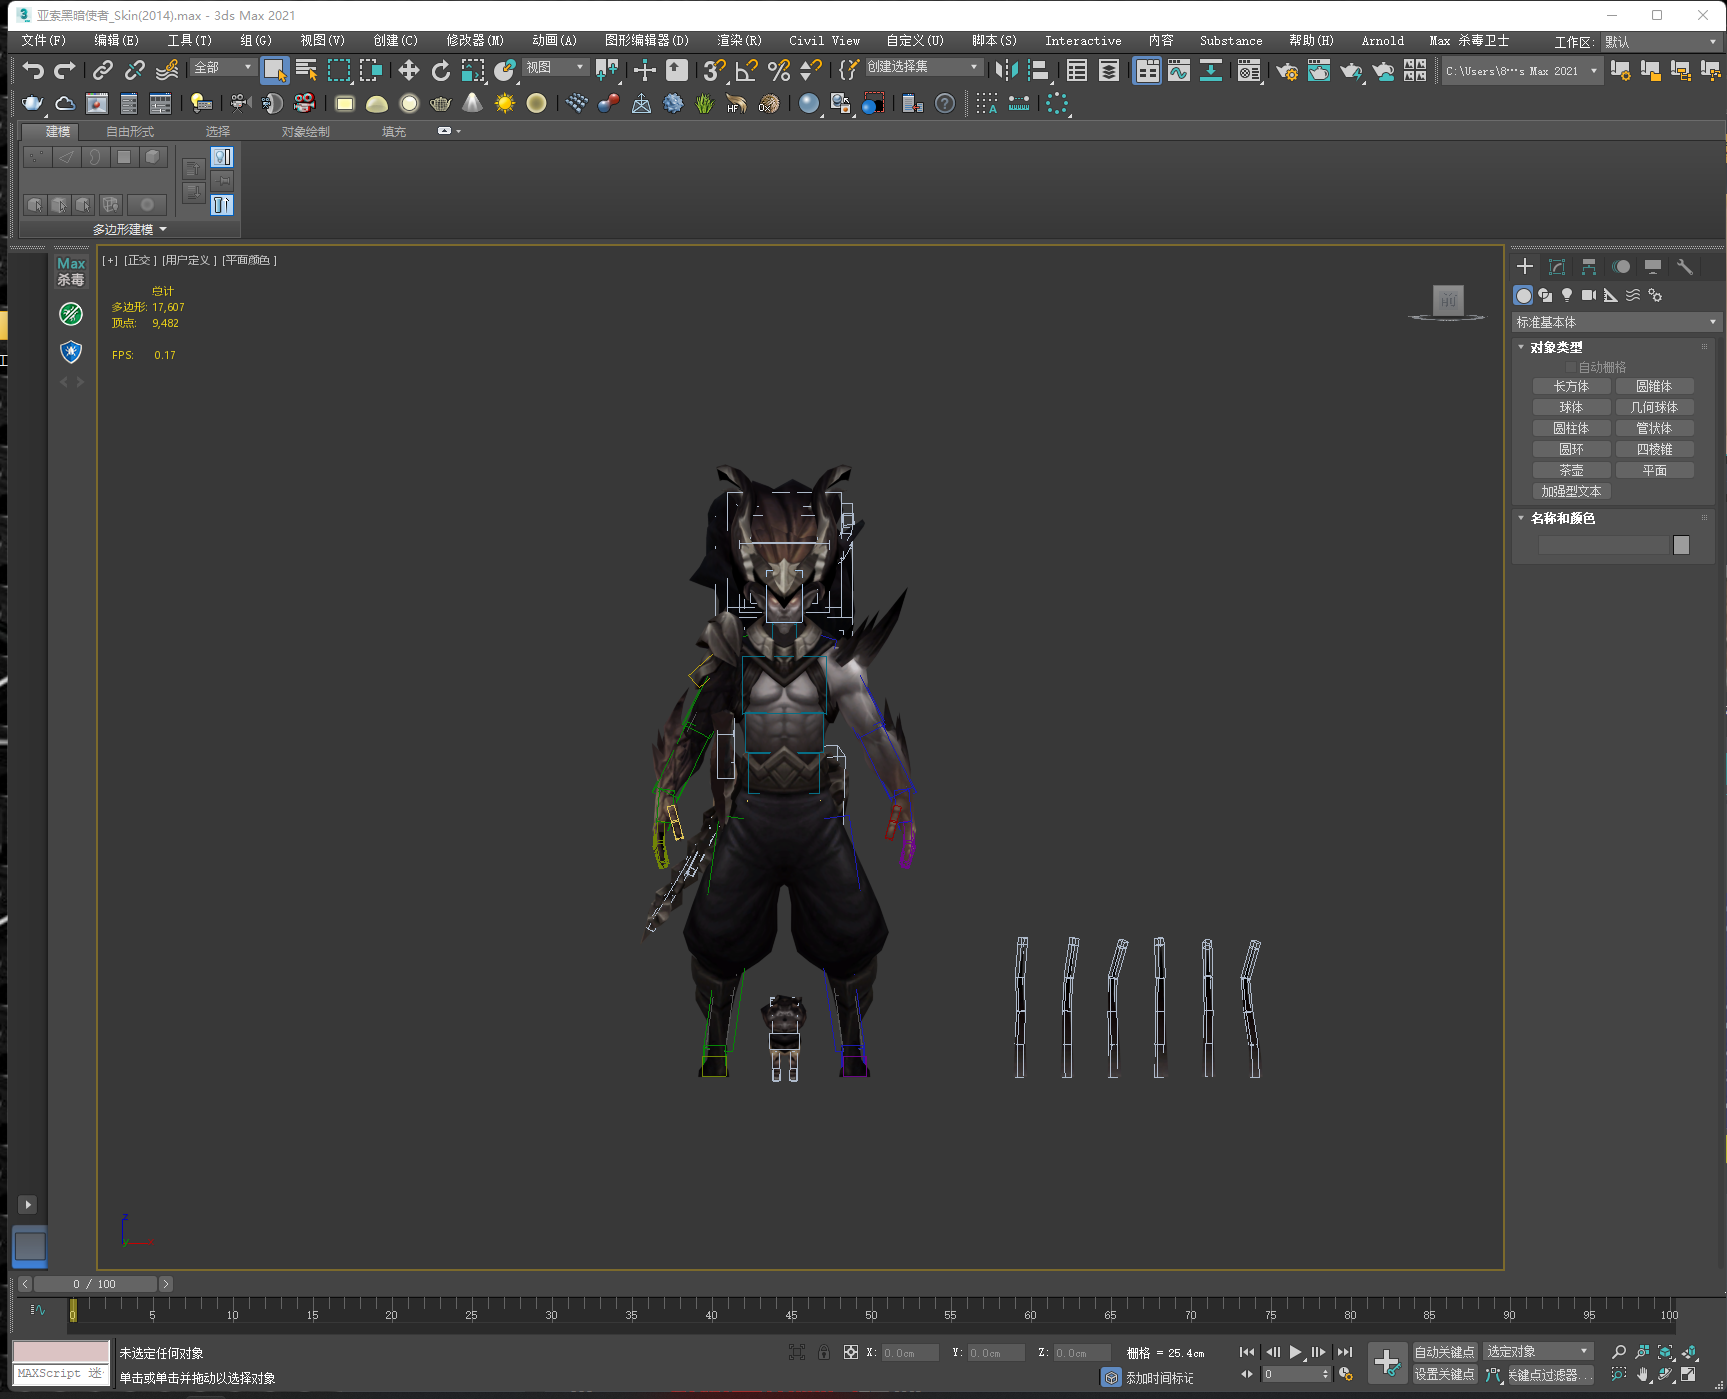This screenshot has width=1727, height=1399.
Task: Open the Hierarchy panel tab icon
Action: pyautogui.click(x=1589, y=266)
